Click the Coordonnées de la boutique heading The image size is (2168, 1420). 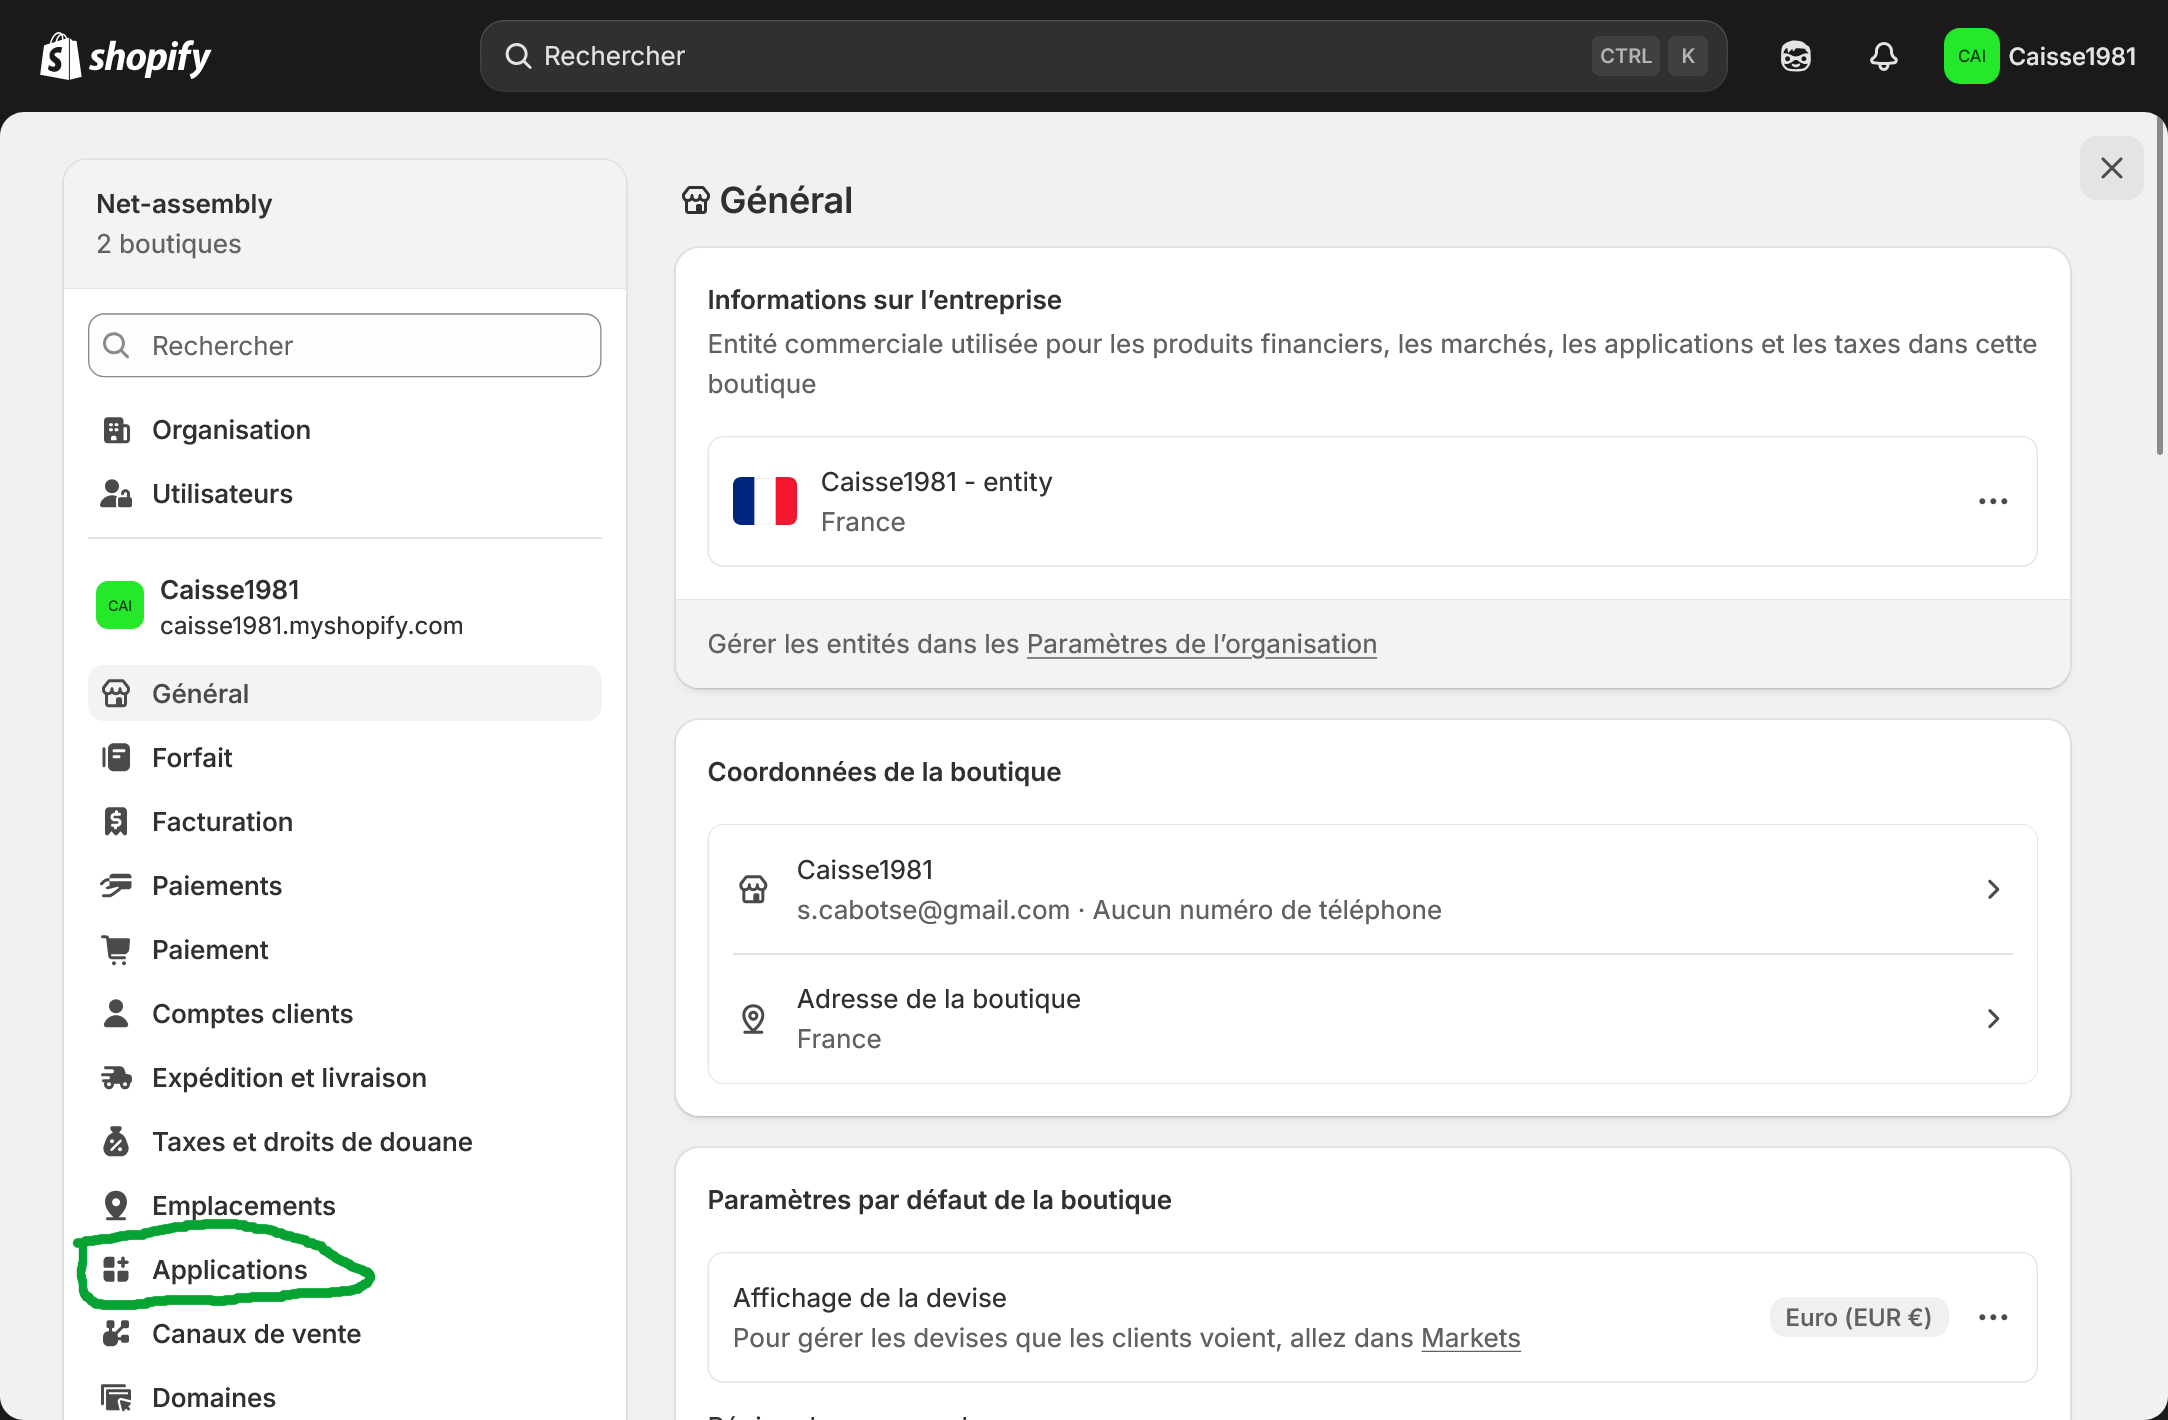click(x=884, y=772)
